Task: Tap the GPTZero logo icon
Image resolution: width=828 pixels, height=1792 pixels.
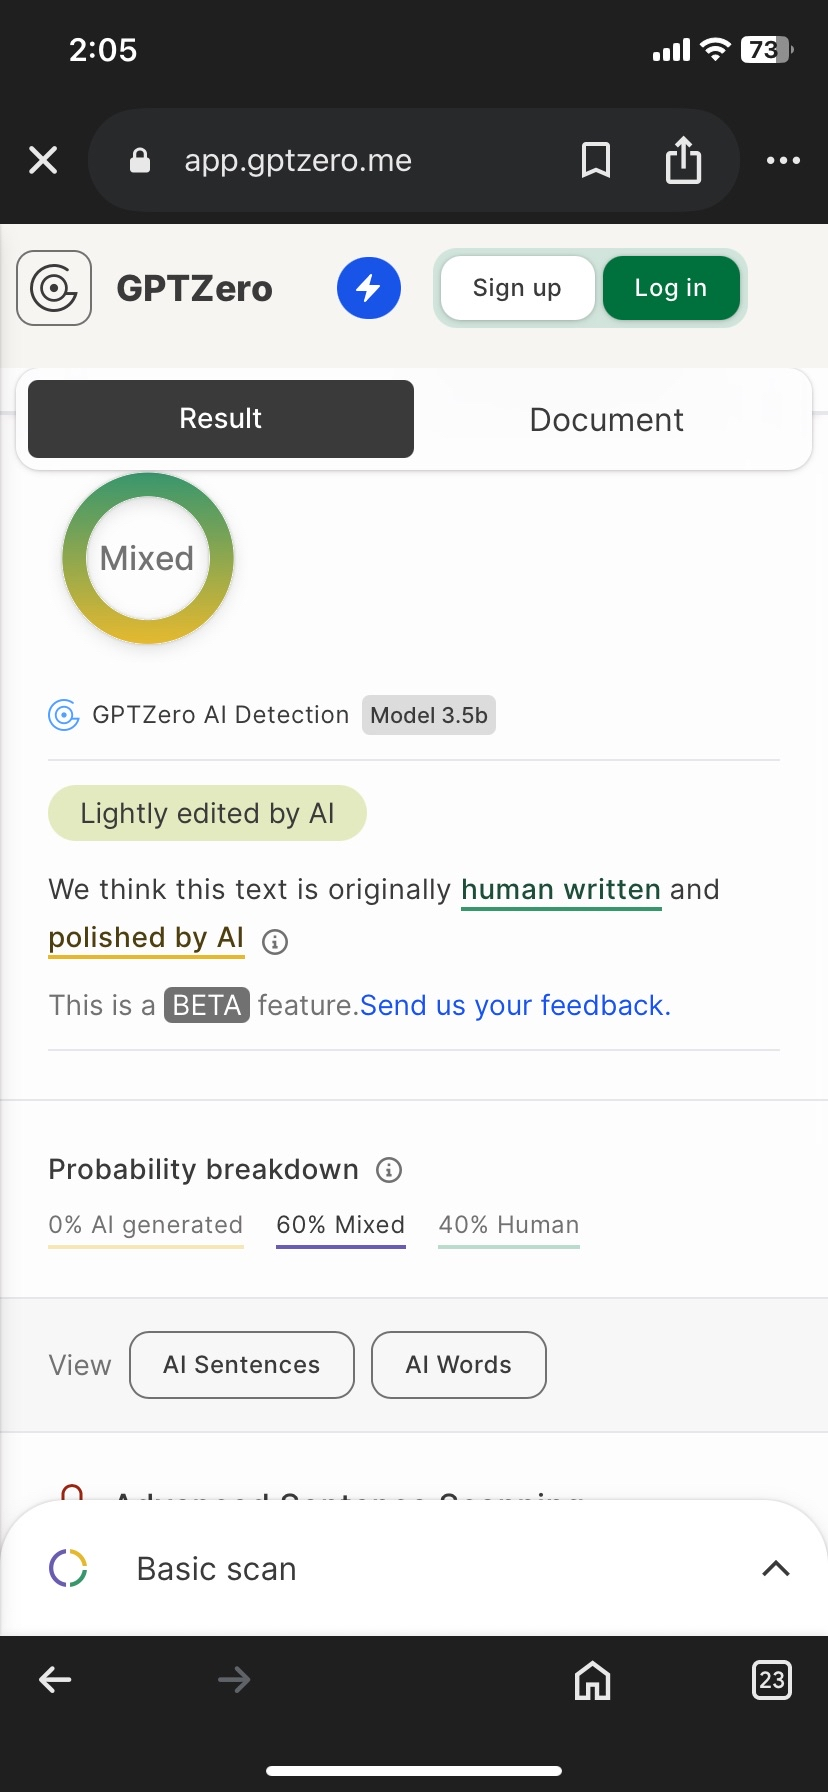Action: point(54,288)
